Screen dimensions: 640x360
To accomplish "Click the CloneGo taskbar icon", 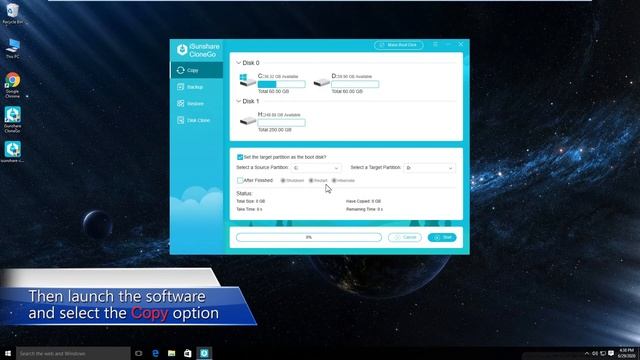I will coord(204,353).
